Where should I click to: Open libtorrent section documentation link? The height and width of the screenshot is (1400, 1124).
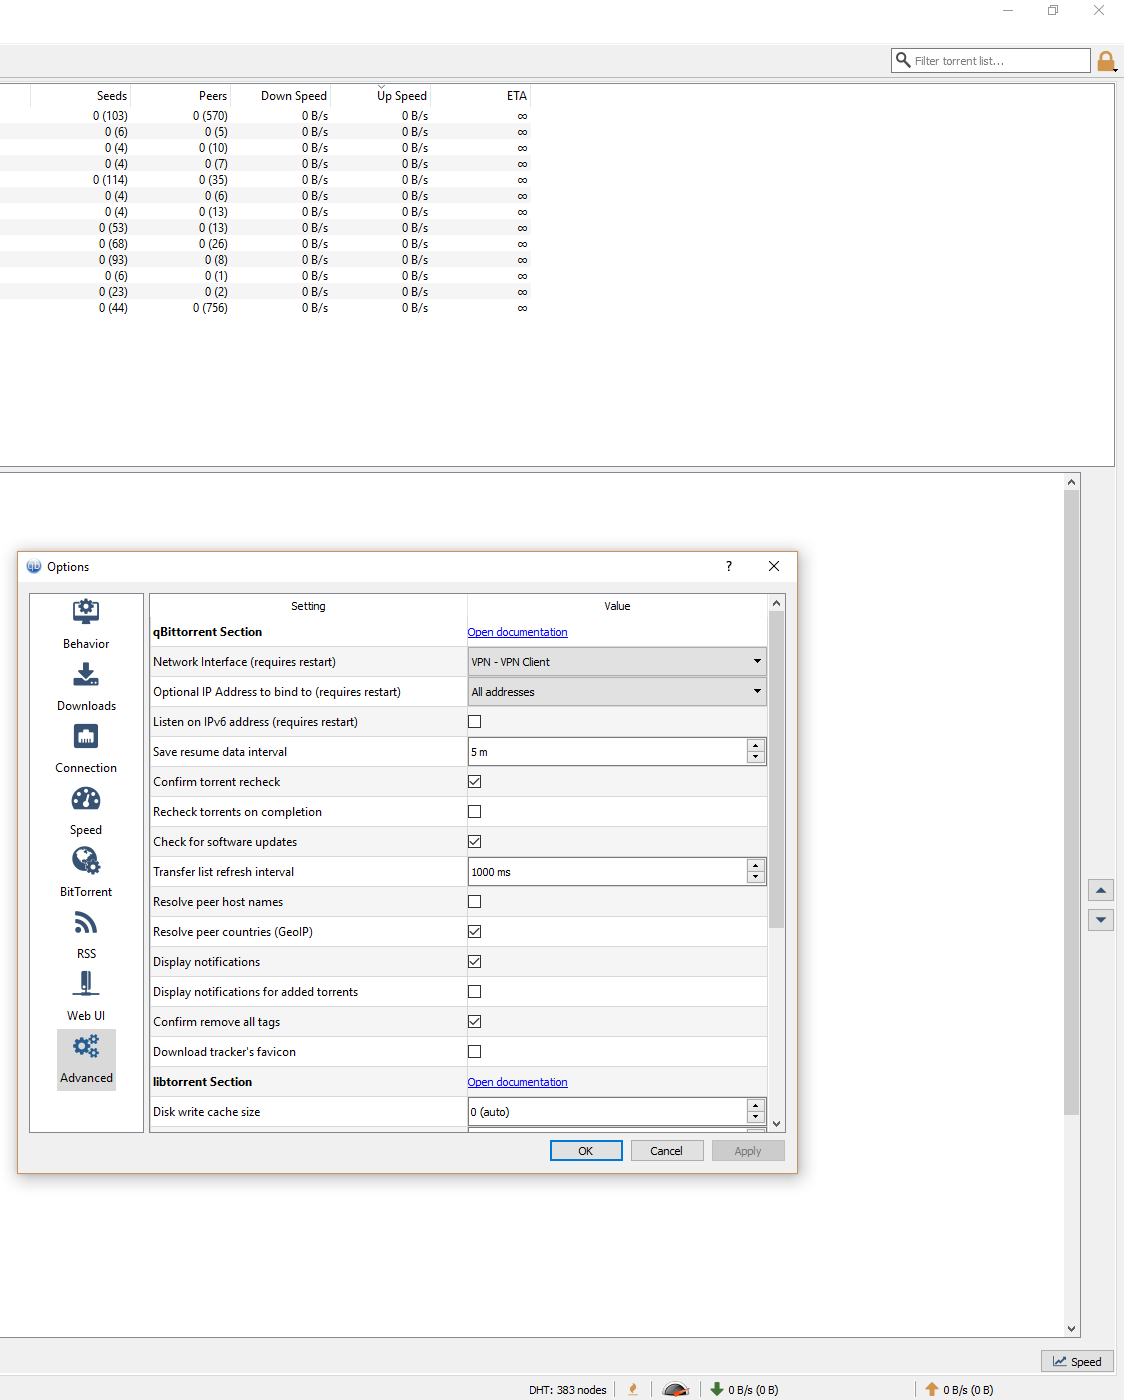pos(517,1082)
